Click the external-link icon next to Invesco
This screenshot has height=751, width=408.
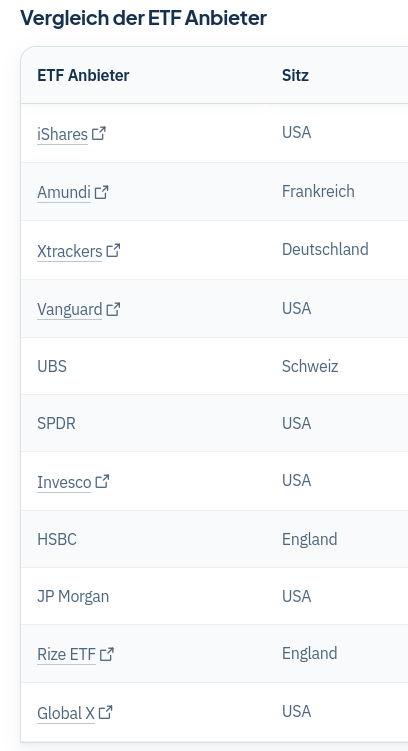click(x=102, y=481)
